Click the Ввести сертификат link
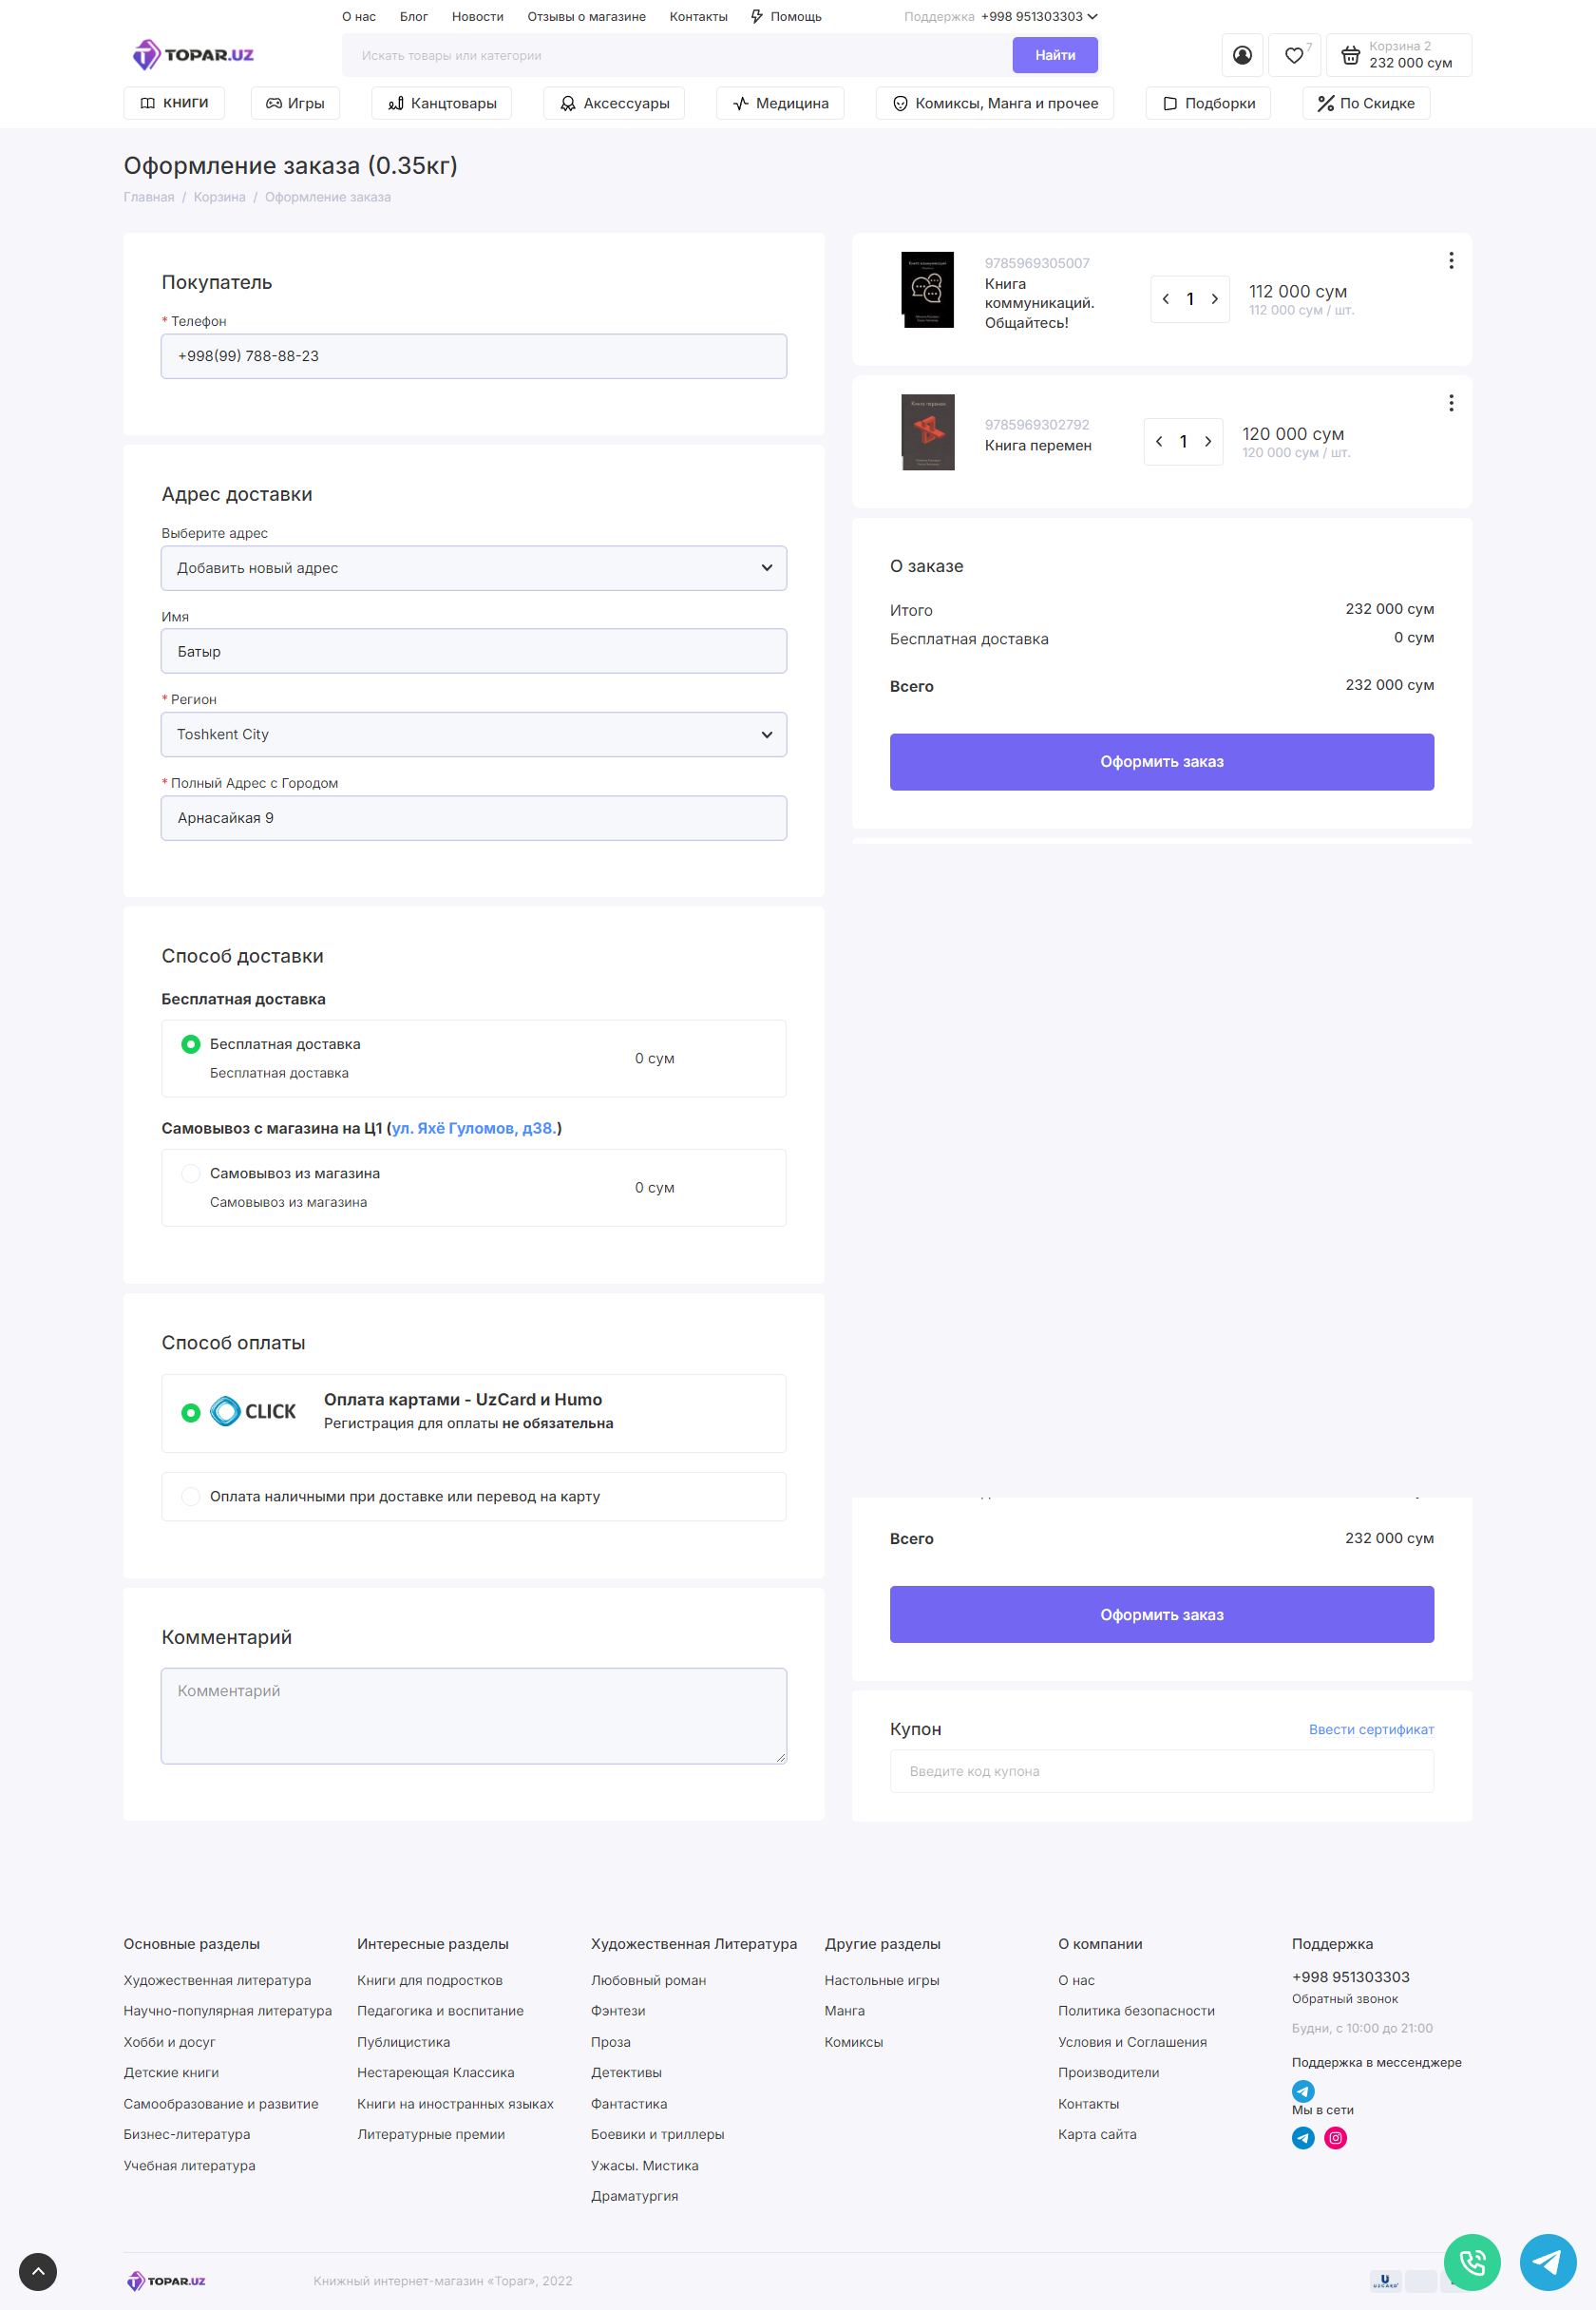 coord(1370,1730)
